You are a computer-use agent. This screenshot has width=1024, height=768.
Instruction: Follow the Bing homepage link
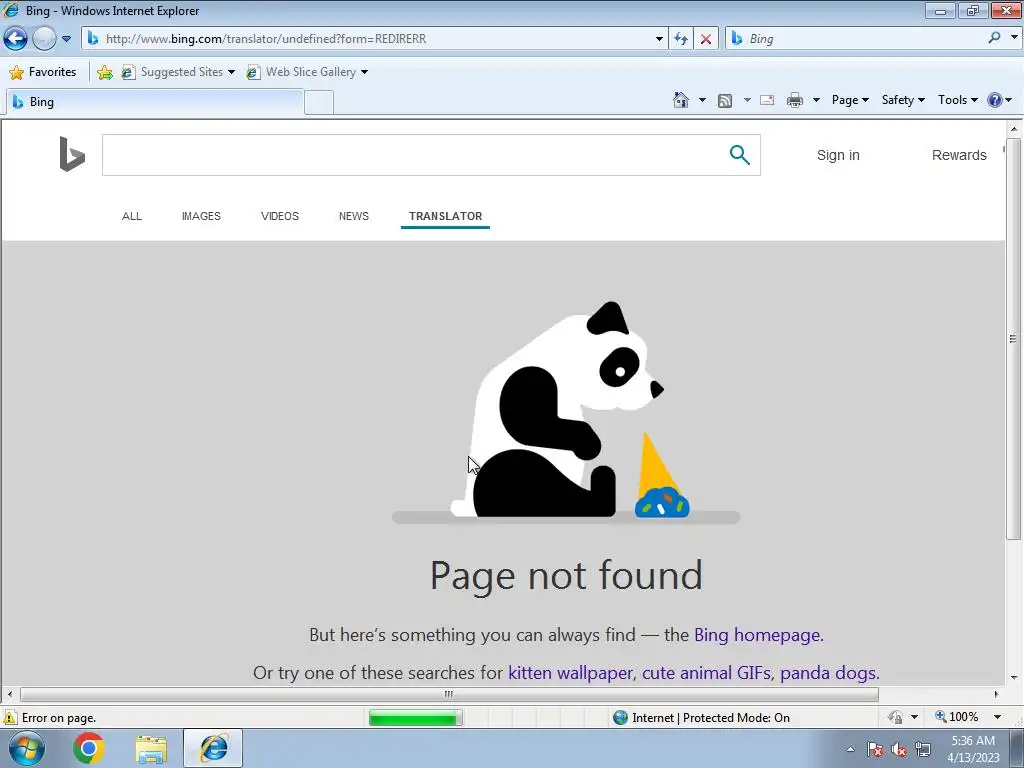point(757,635)
